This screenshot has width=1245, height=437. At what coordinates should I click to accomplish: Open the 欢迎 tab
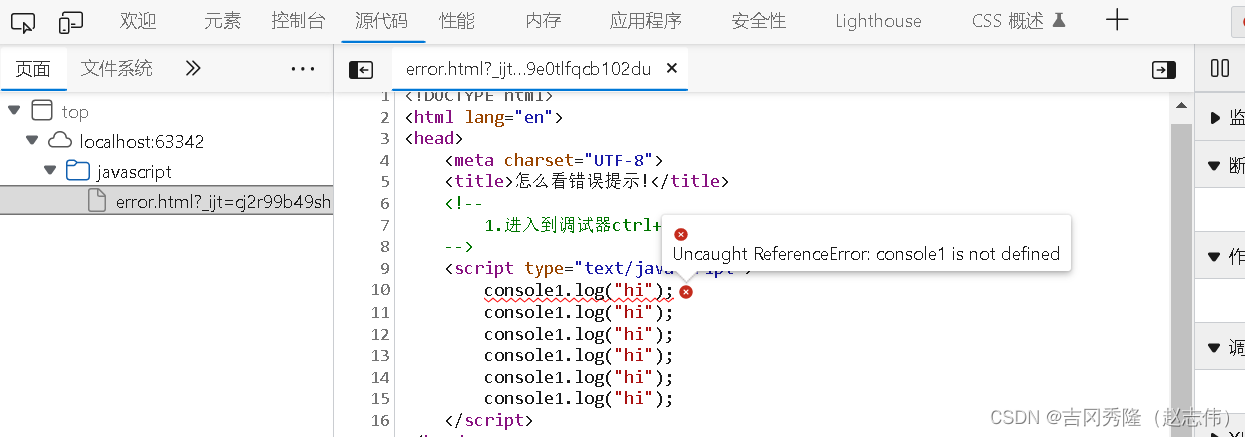point(138,21)
